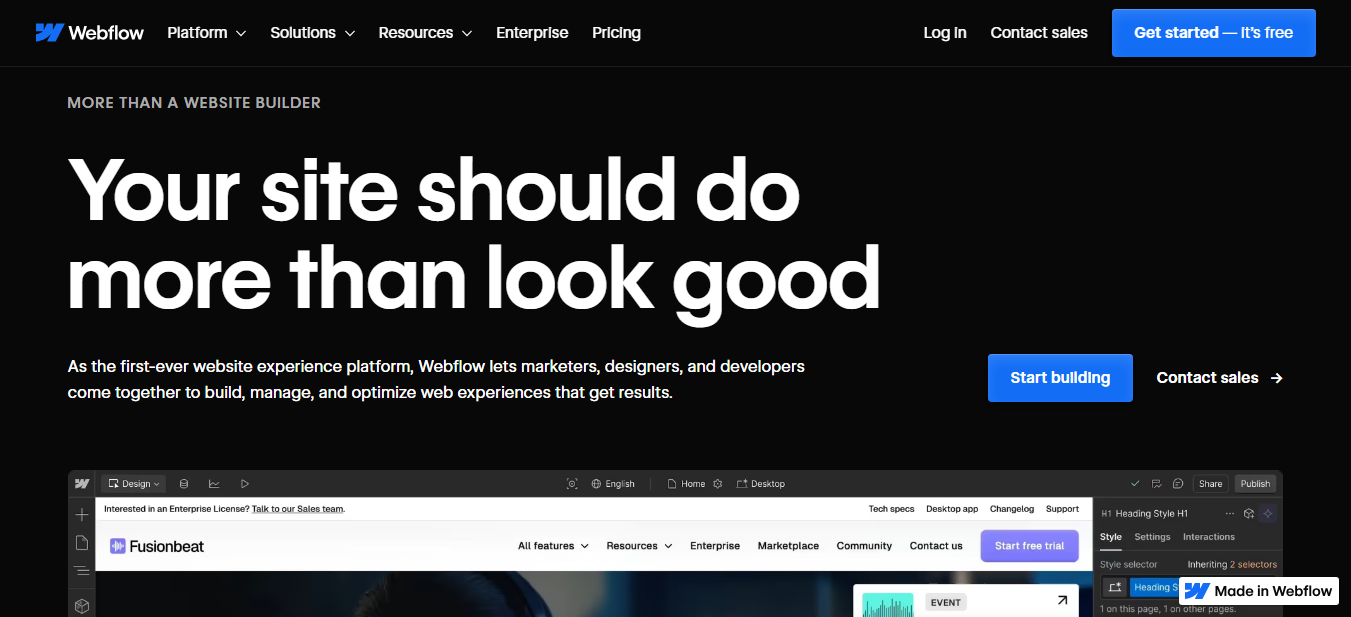
Task: Switch to the Settings tab in style panel
Action: (x=1152, y=537)
